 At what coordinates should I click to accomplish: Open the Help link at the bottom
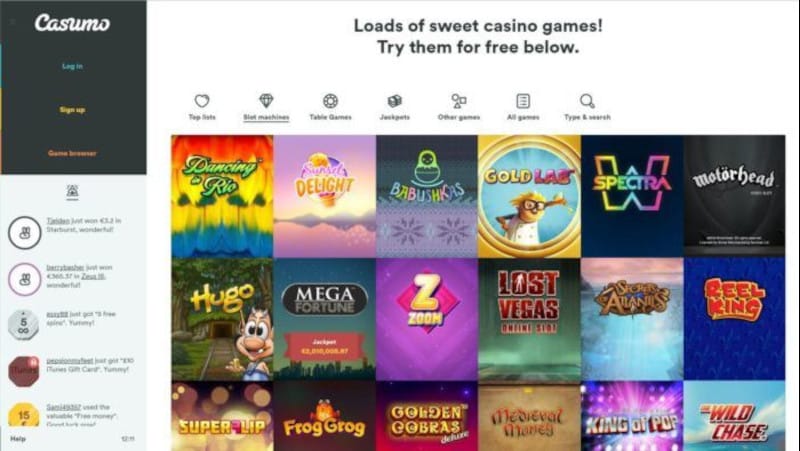click(x=18, y=439)
